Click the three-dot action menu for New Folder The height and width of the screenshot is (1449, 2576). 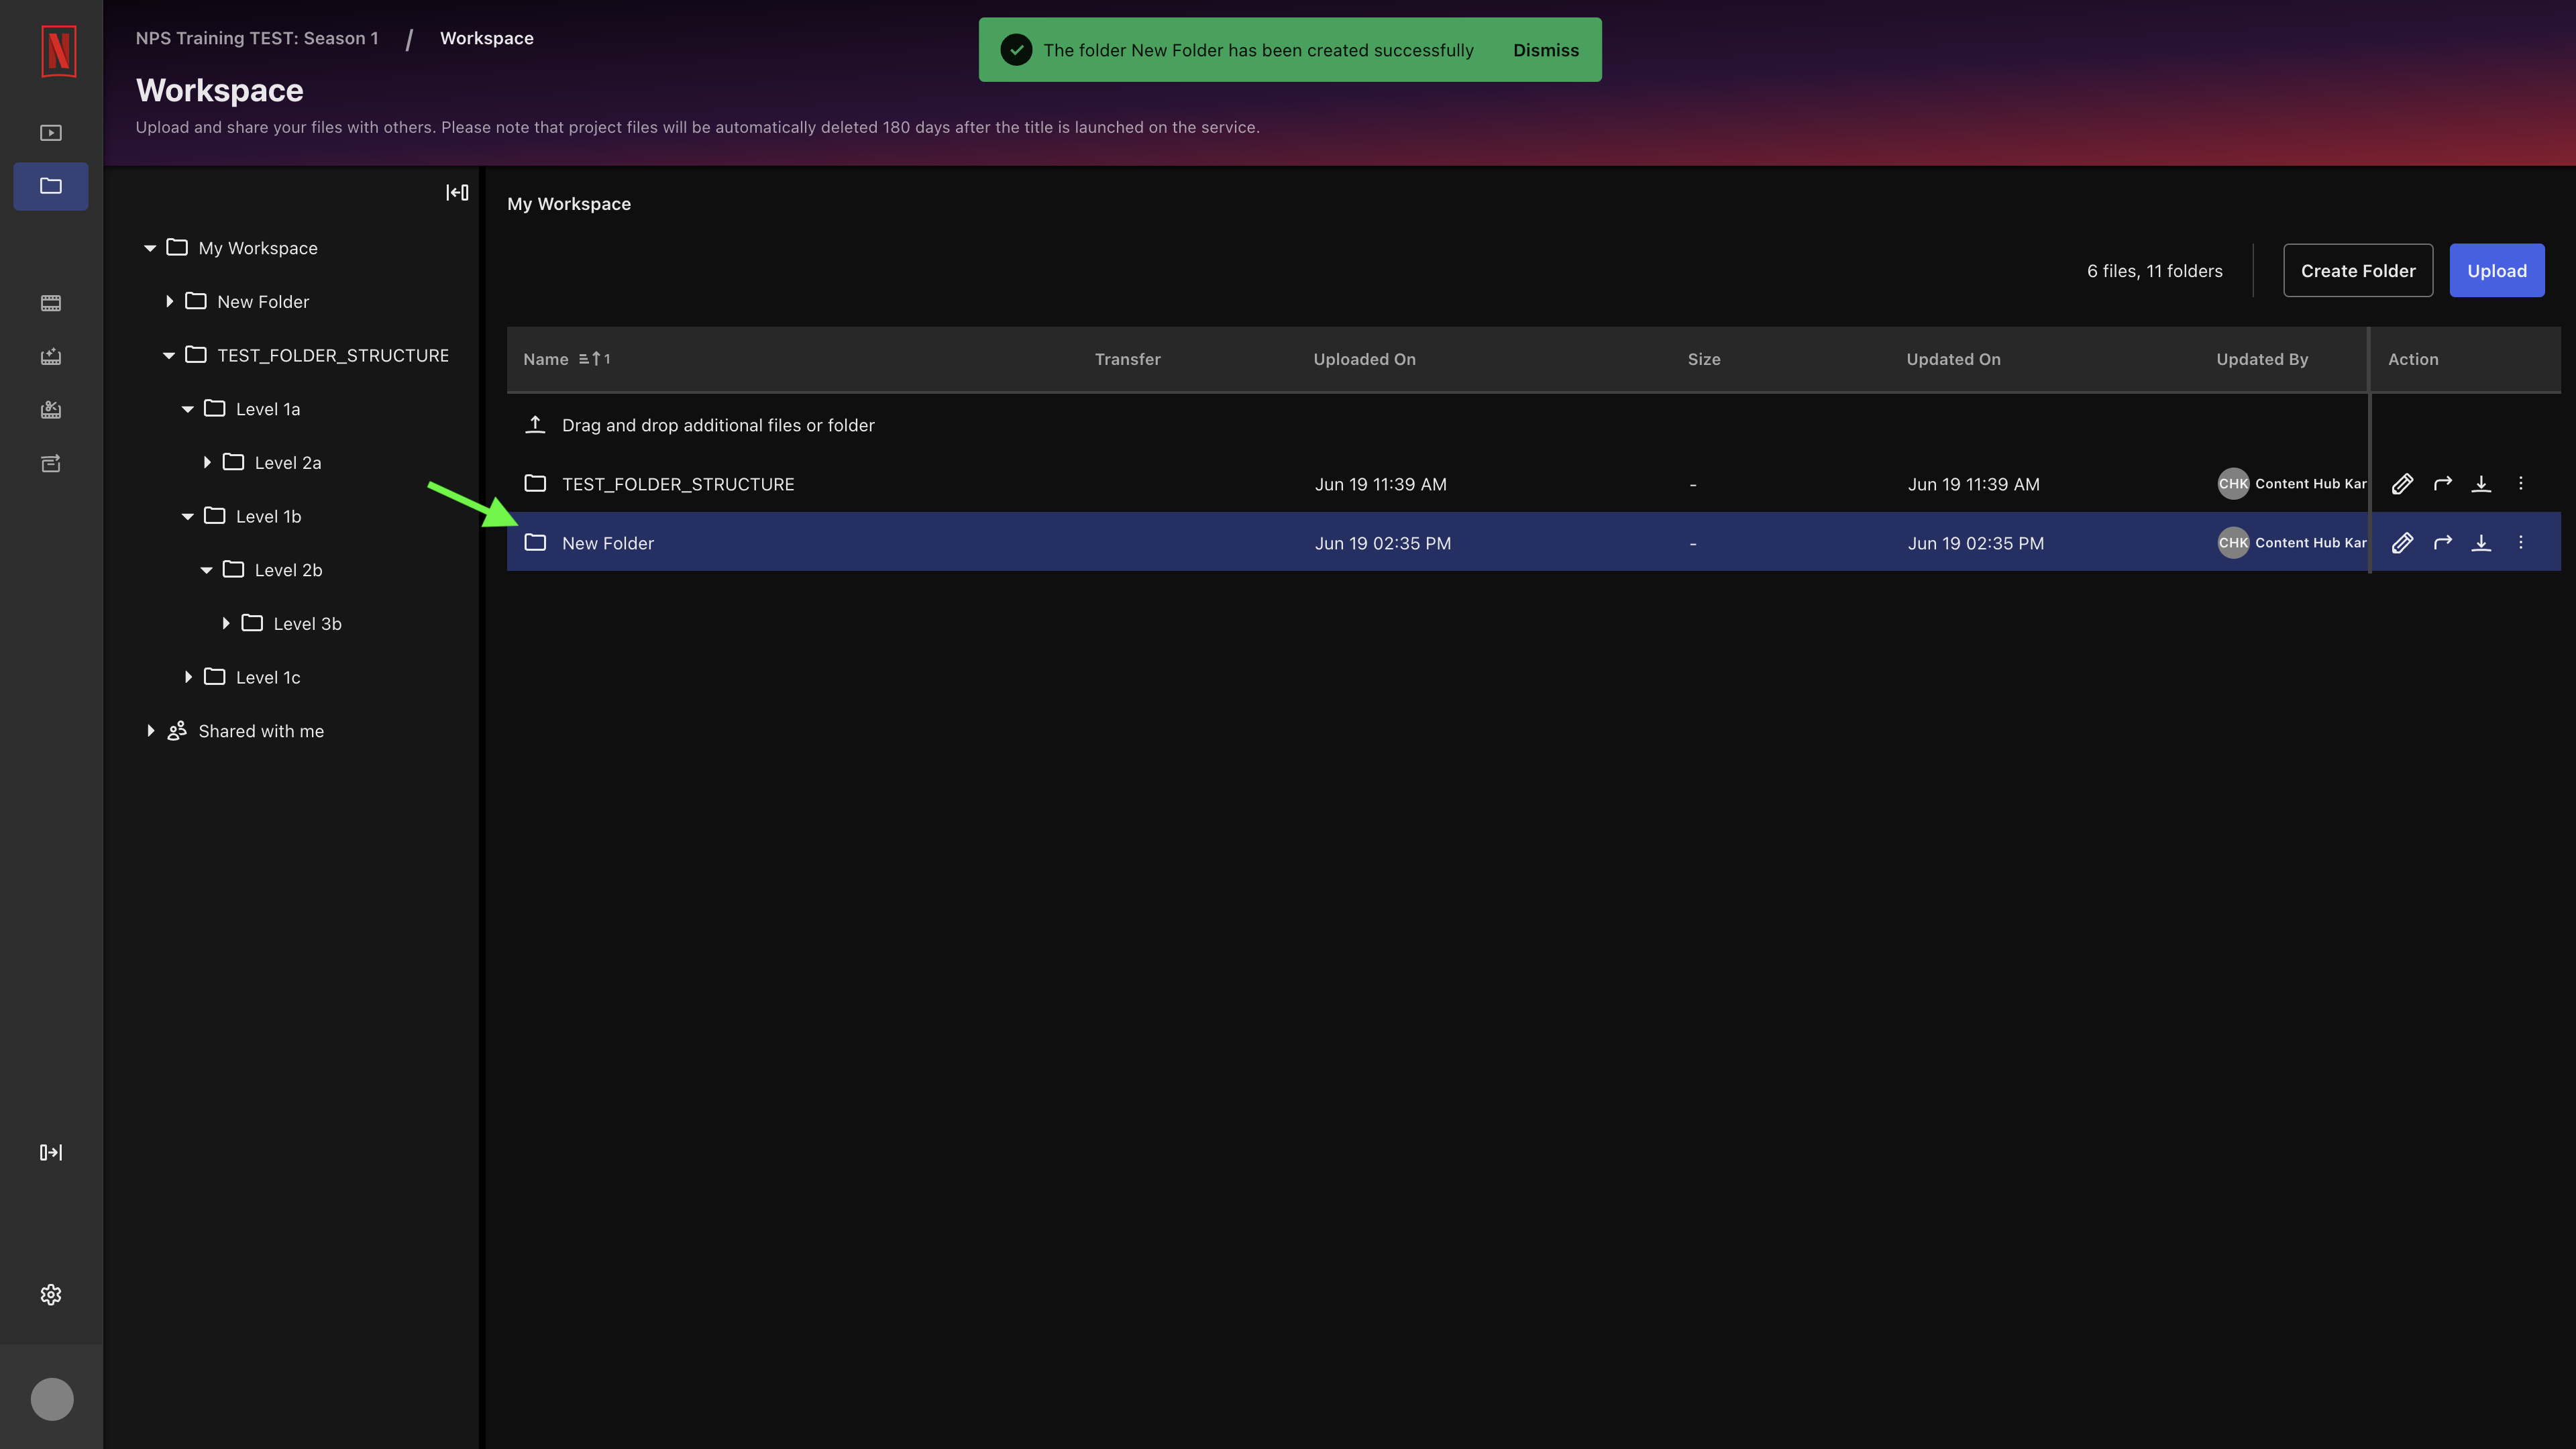click(x=2521, y=541)
